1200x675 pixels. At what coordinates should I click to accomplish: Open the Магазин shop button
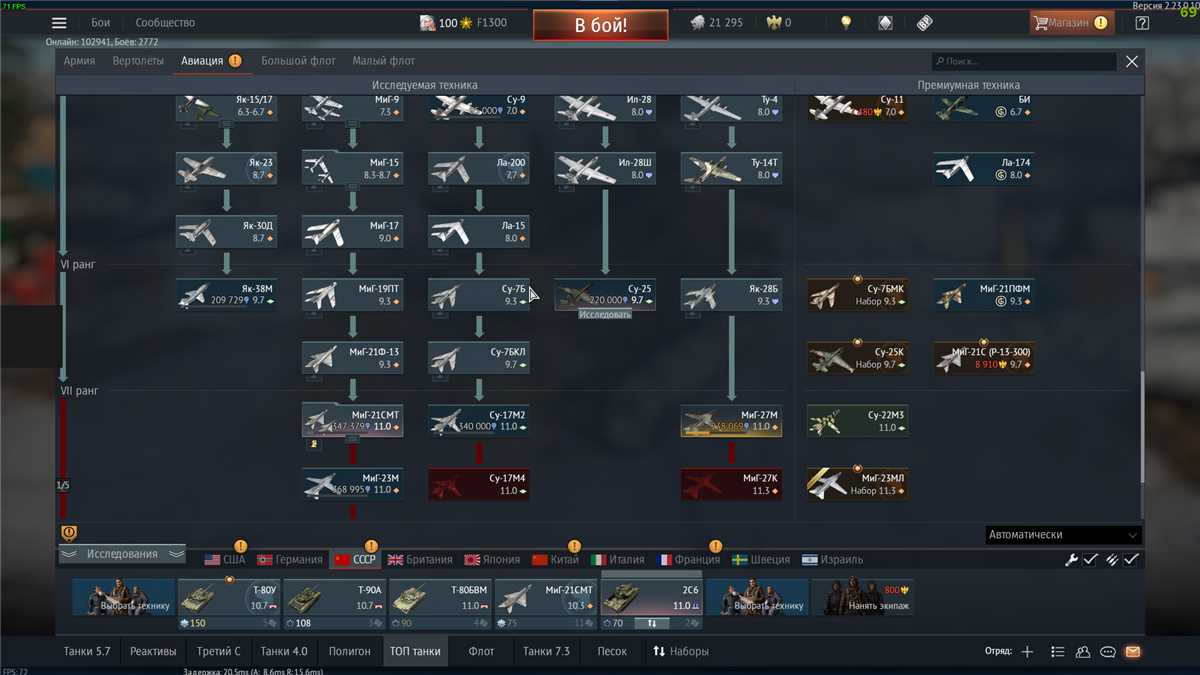click(1072, 23)
